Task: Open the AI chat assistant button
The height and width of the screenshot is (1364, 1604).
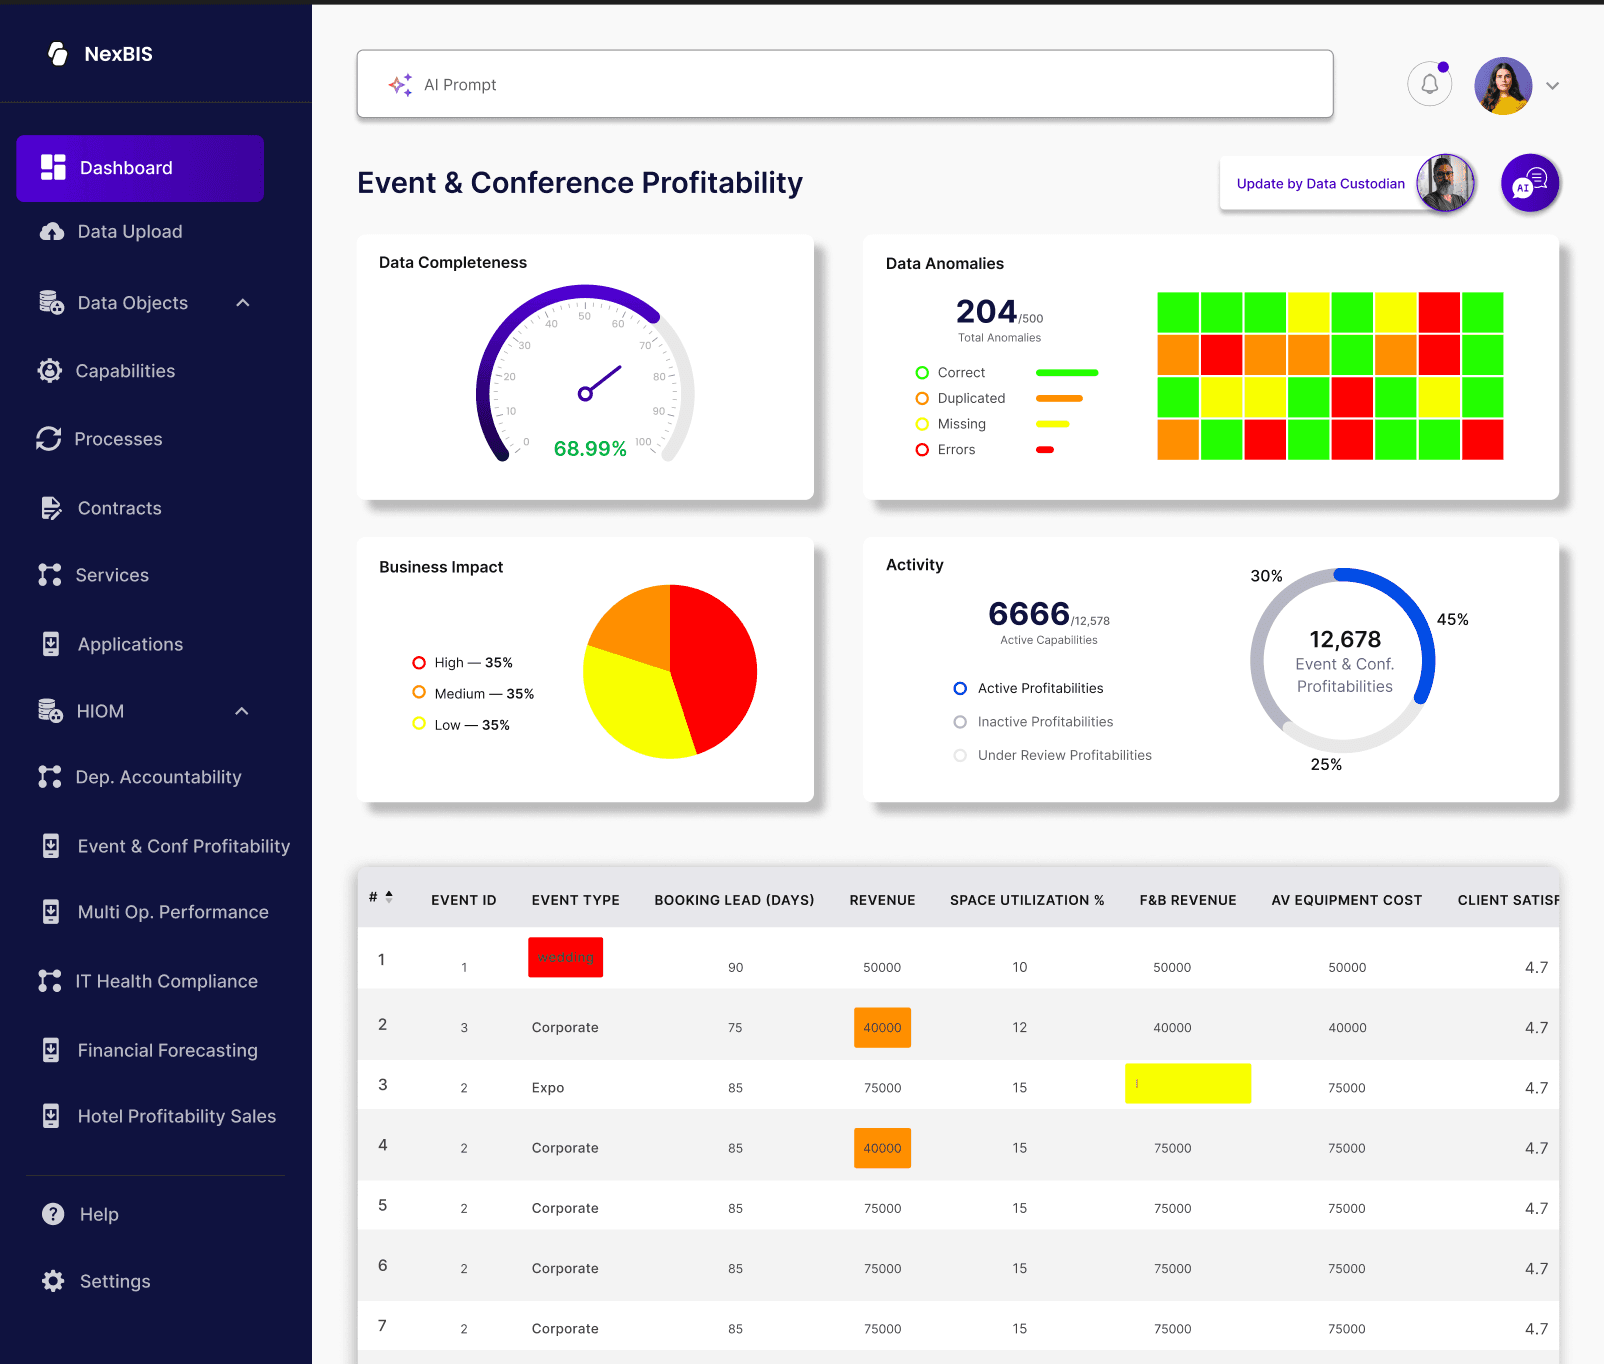Action: pyautogui.click(x=1530, y=183)
